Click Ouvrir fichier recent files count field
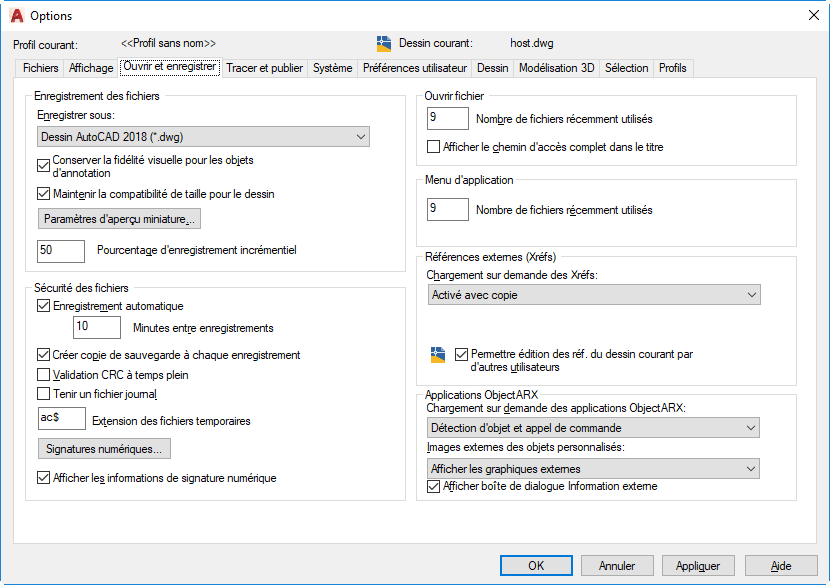Image resolution: width=830 pixels, height=585 pixels. point(448,118)
